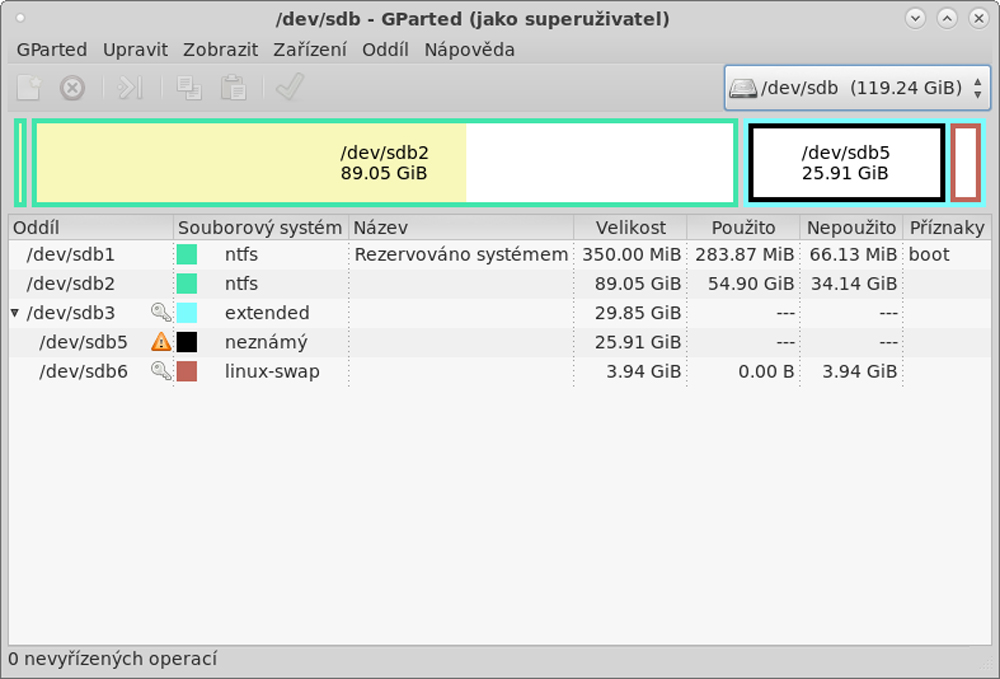Click the green ntfs swatch of /dev/sdb1

tap(187, 254)
